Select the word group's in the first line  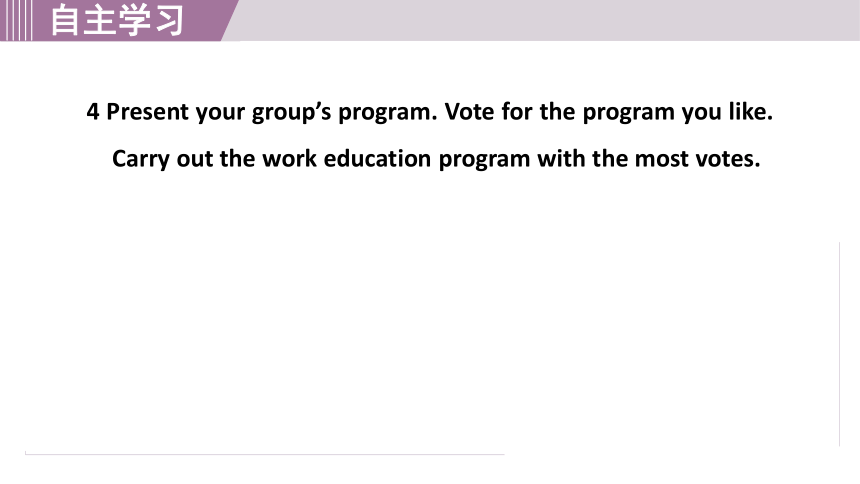(x=291, y=113)
